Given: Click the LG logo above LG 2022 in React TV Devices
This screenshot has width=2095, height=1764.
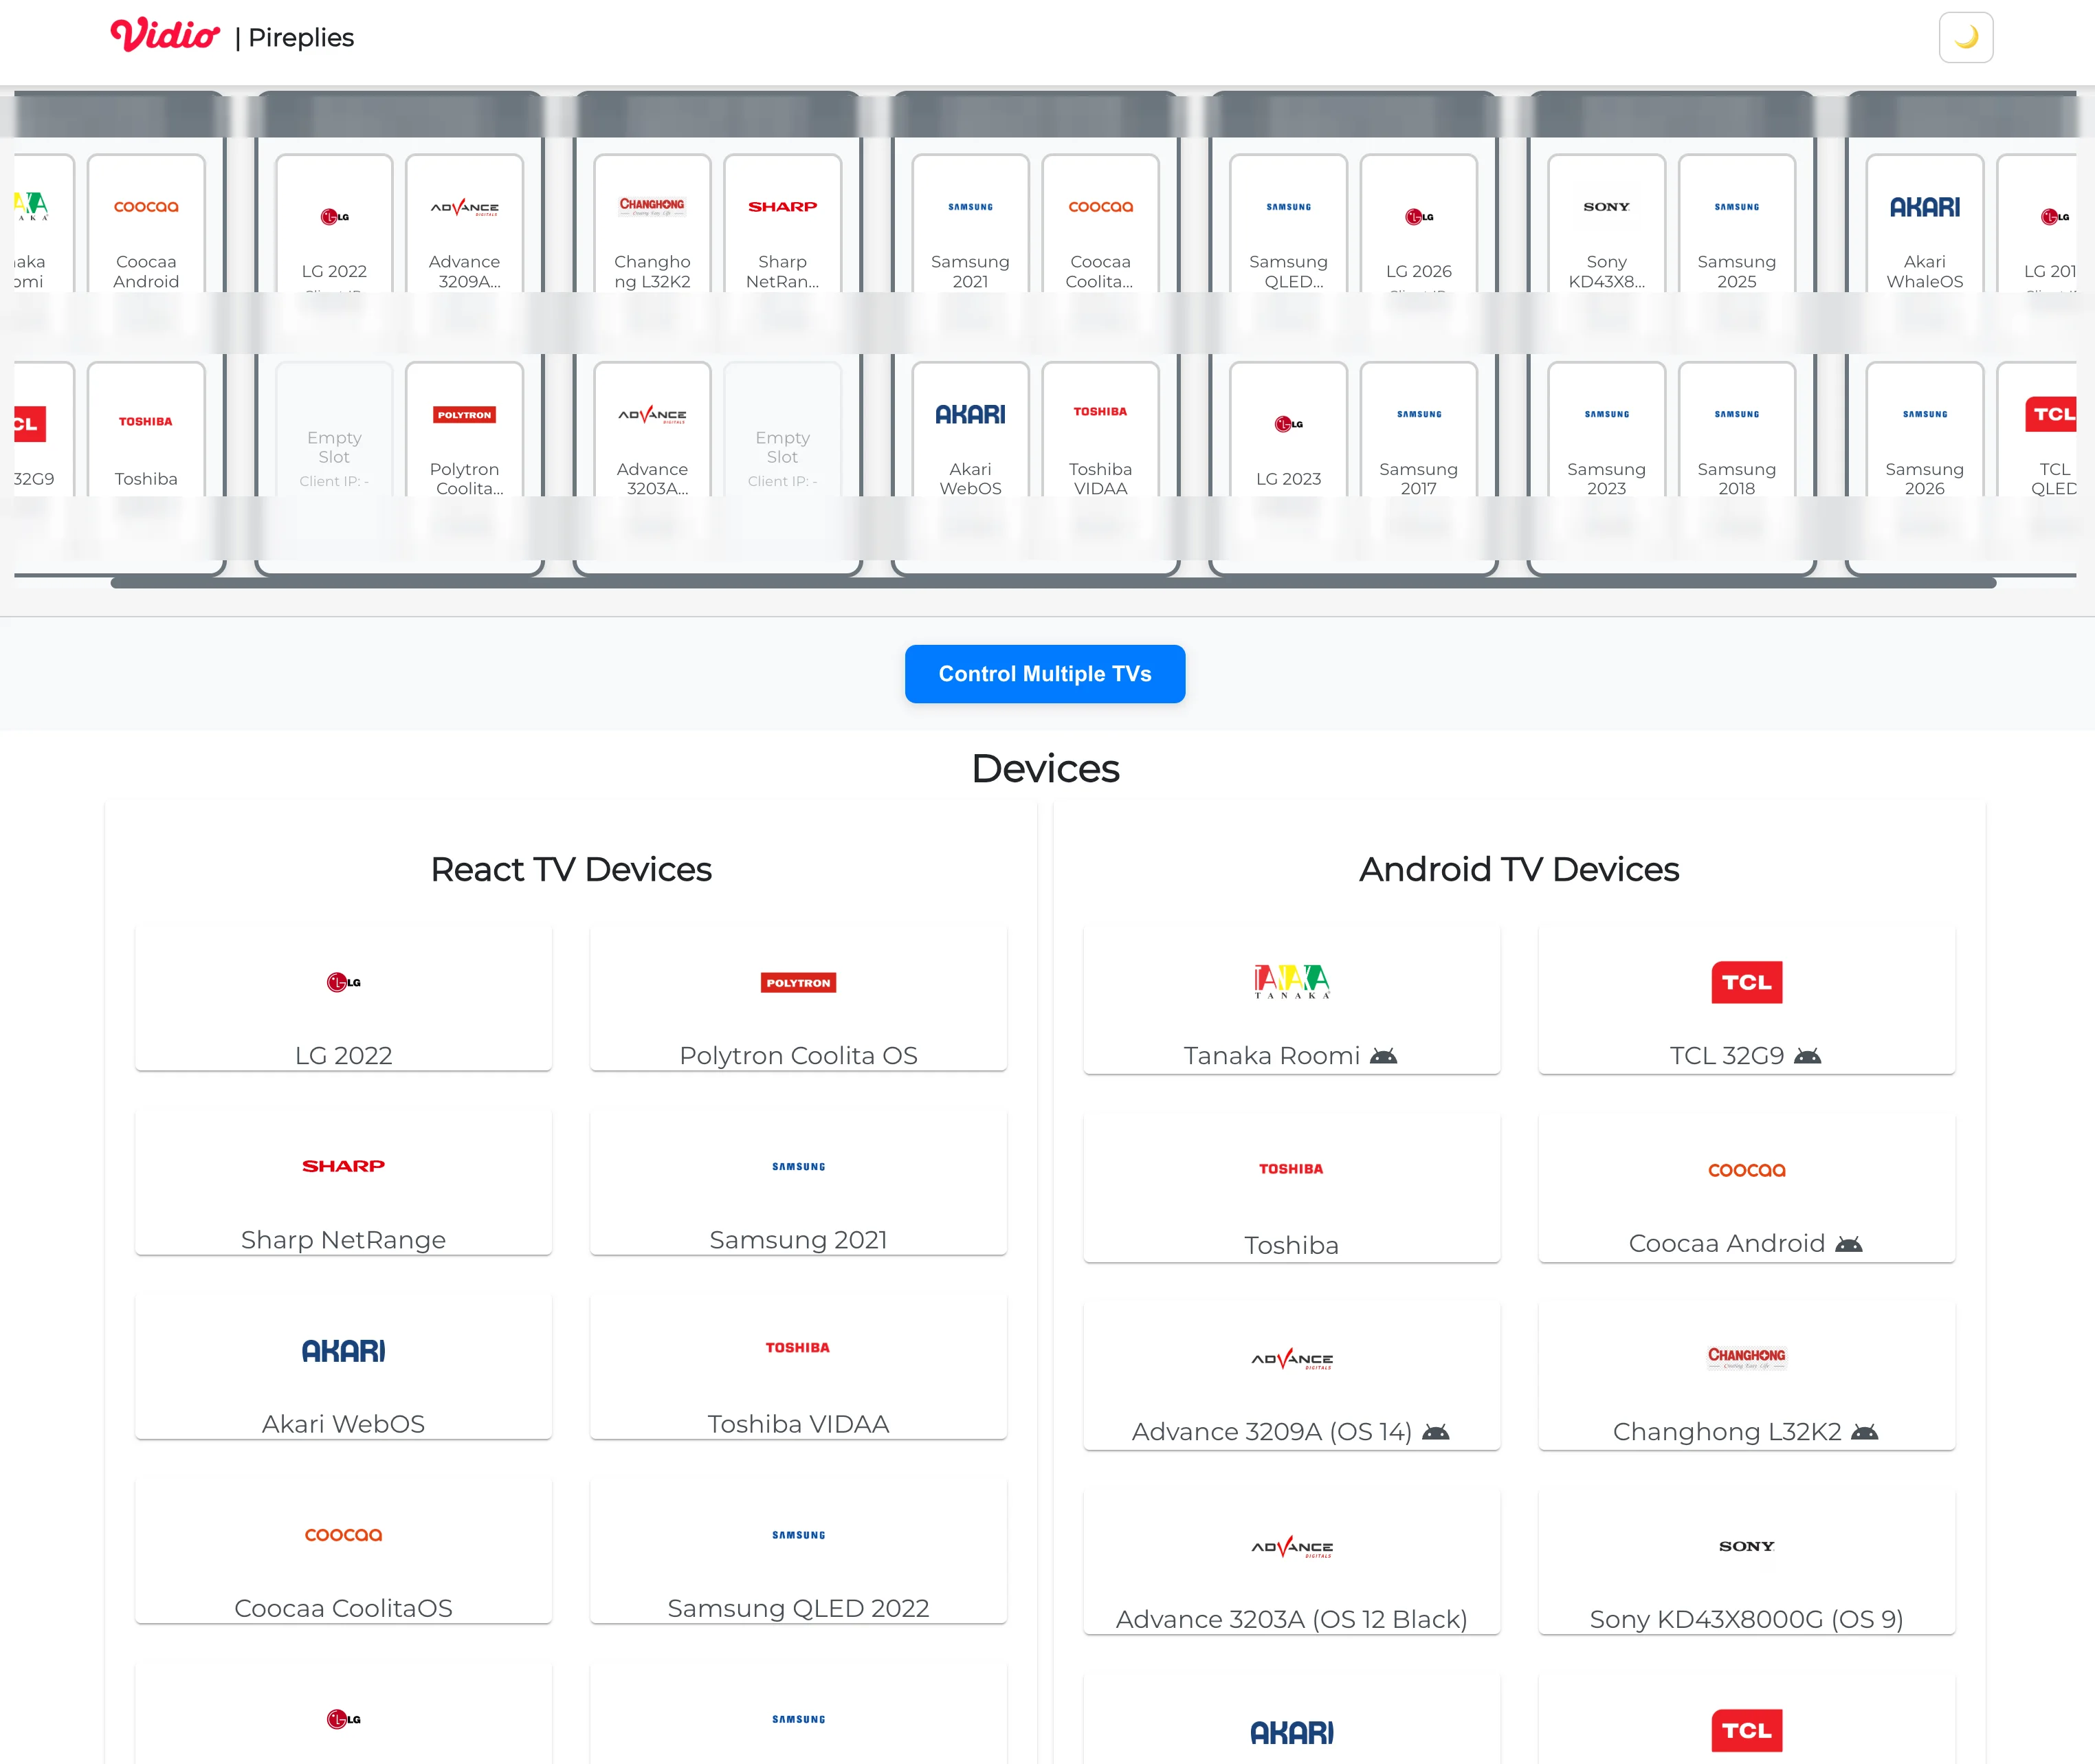Looking at the screenshot, I should (x=343, y=982).
